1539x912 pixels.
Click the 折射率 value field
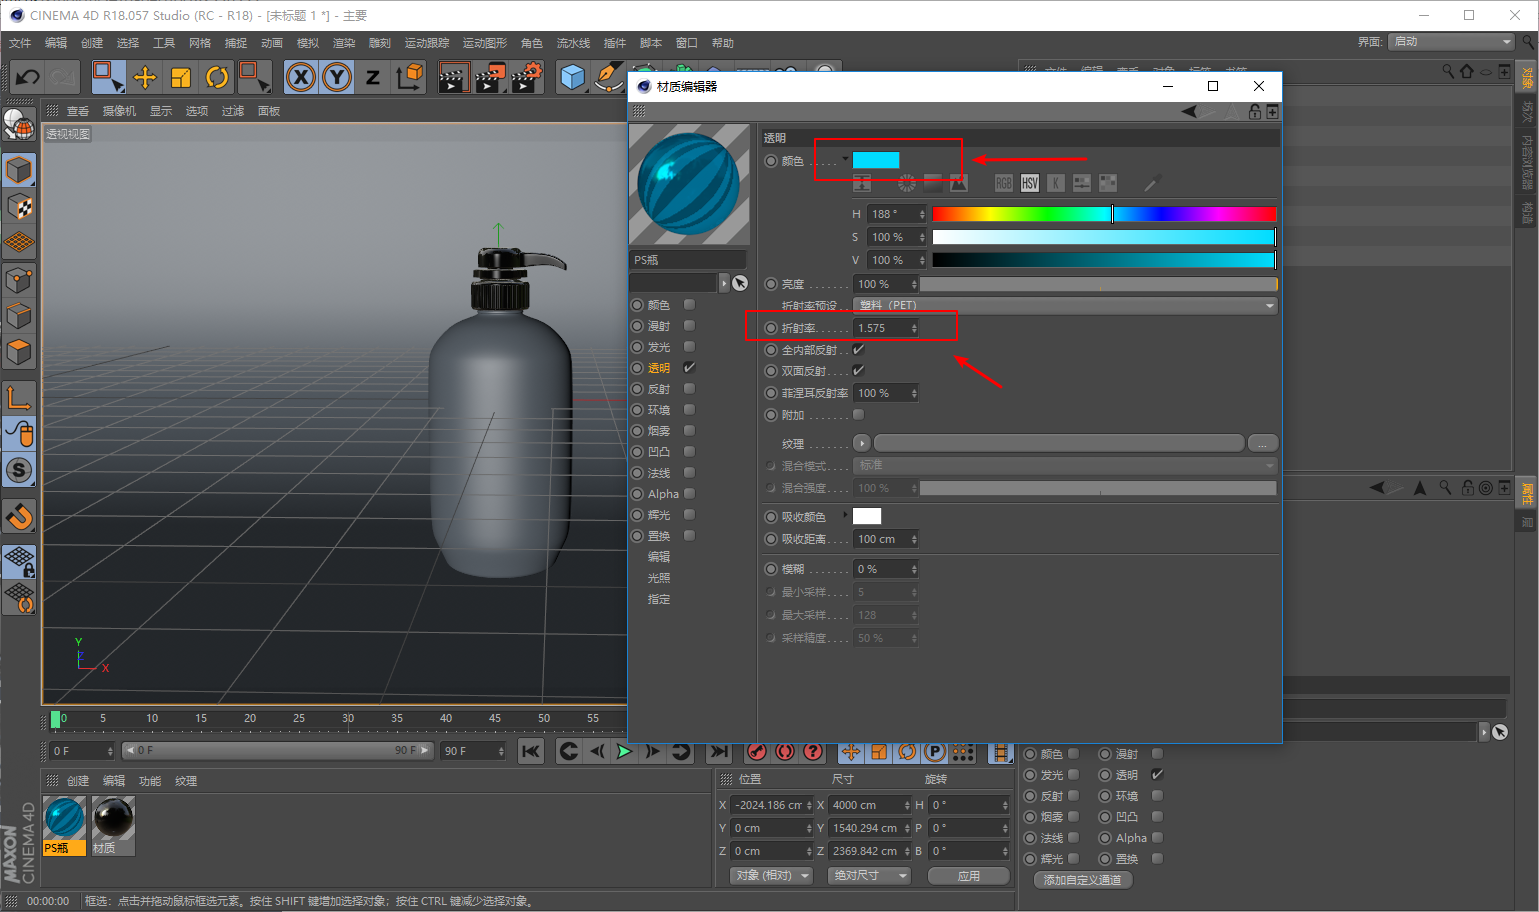886,328
